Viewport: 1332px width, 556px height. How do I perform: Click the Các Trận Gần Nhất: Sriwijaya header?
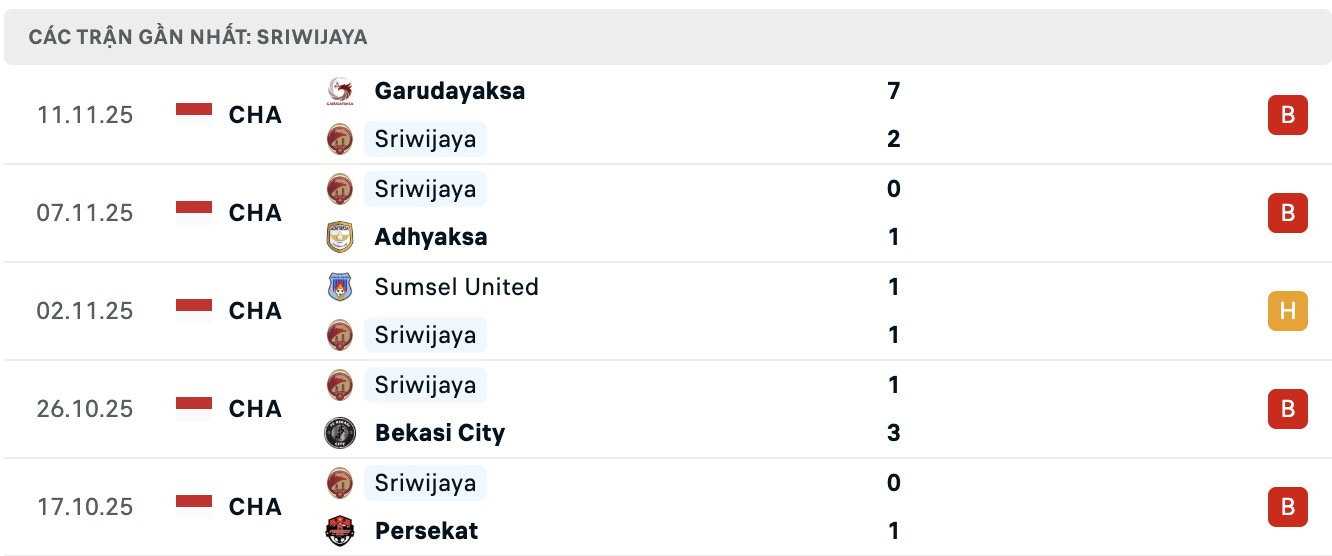(x=198, y=37)
